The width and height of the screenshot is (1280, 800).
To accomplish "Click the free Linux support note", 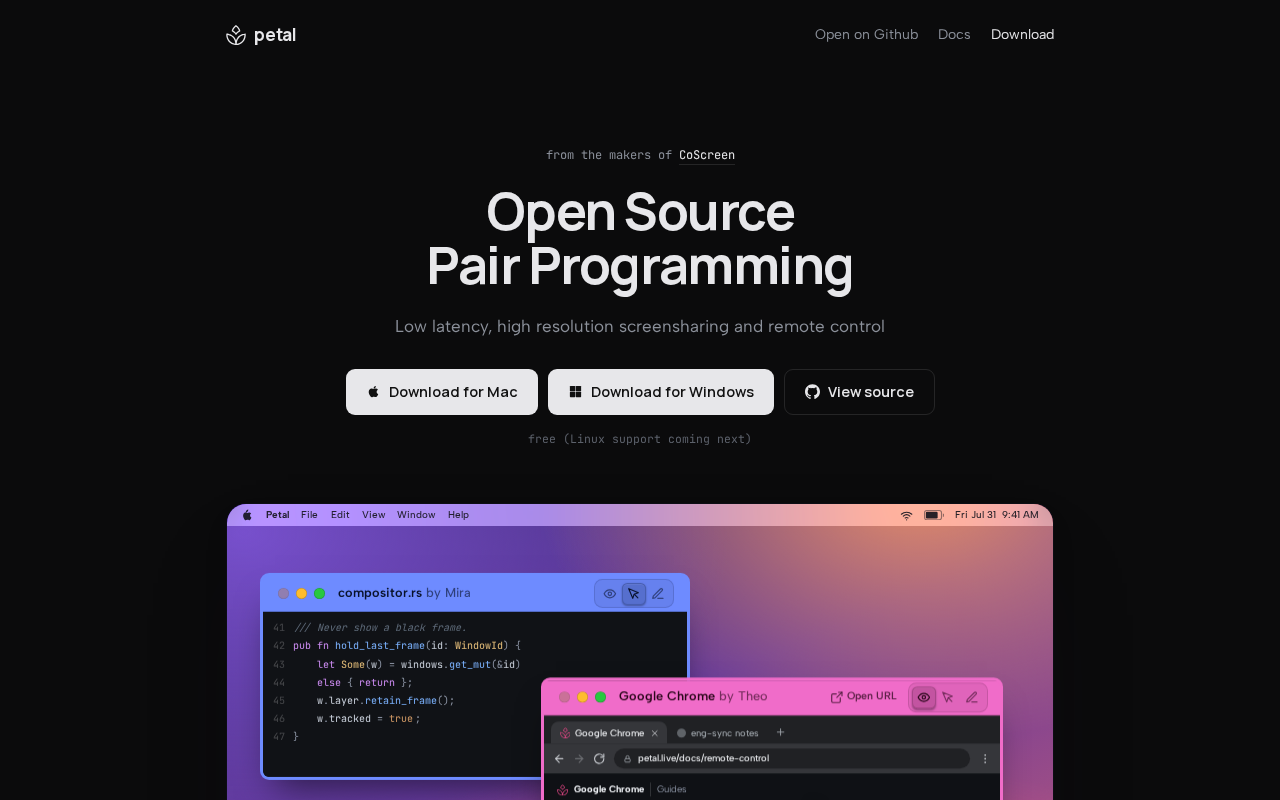I will click(640, 439).
